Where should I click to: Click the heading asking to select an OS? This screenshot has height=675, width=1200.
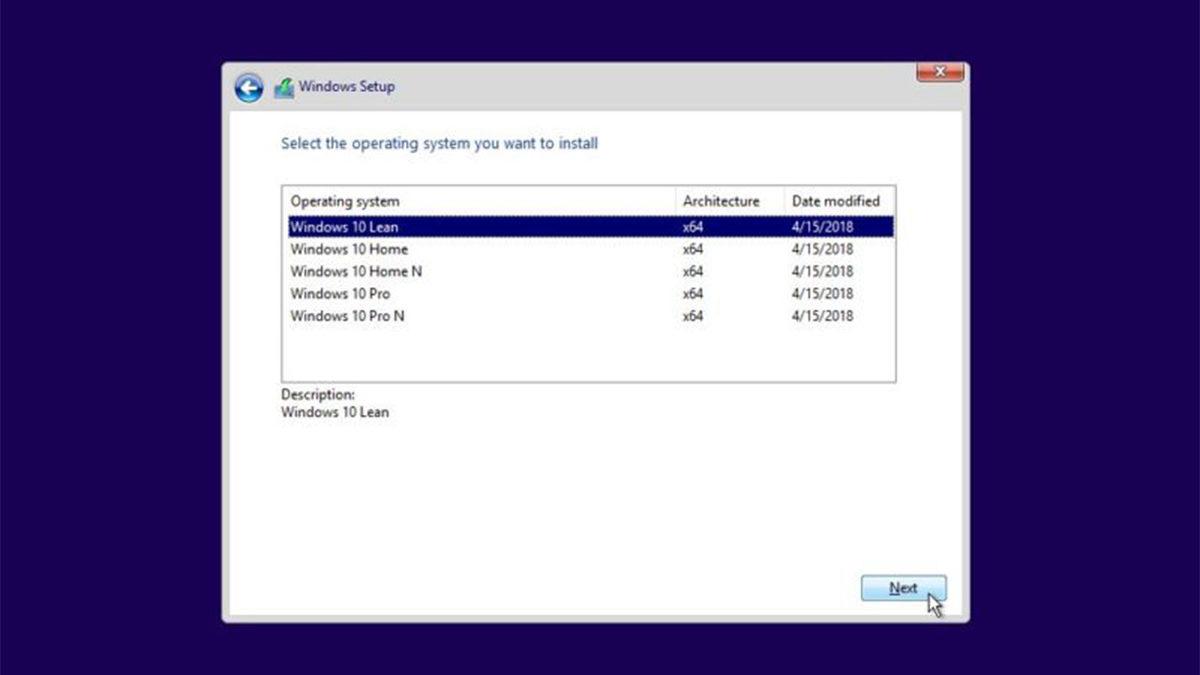click(440, 143)
